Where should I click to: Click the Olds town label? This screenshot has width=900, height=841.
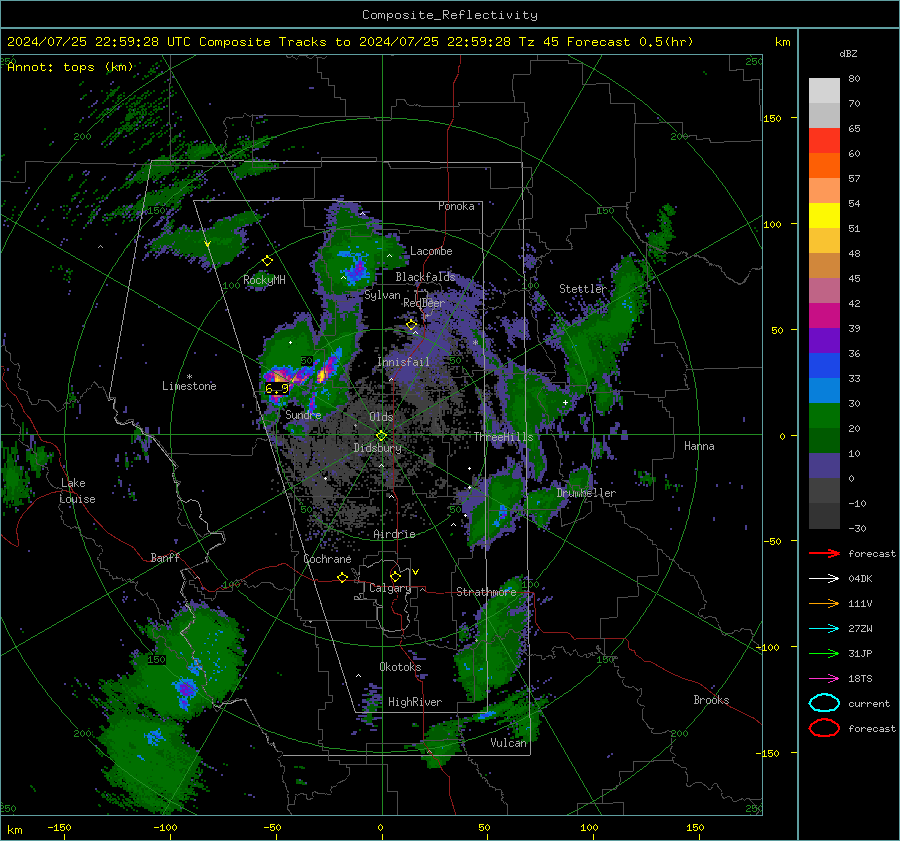tap(381, 417)
